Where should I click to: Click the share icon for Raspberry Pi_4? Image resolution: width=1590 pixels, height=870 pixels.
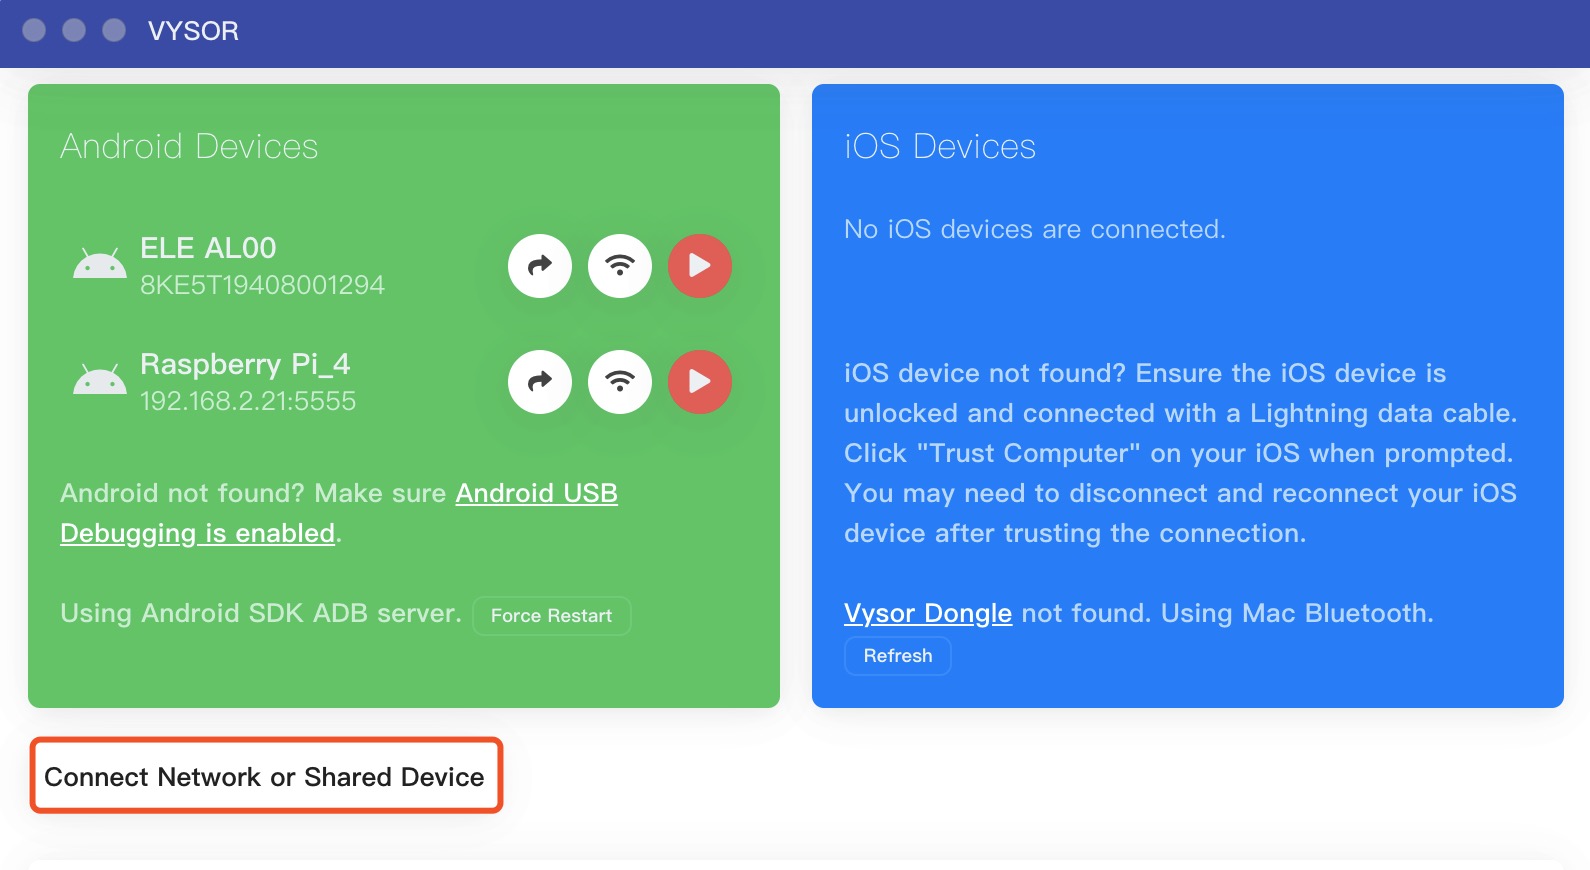540,382
